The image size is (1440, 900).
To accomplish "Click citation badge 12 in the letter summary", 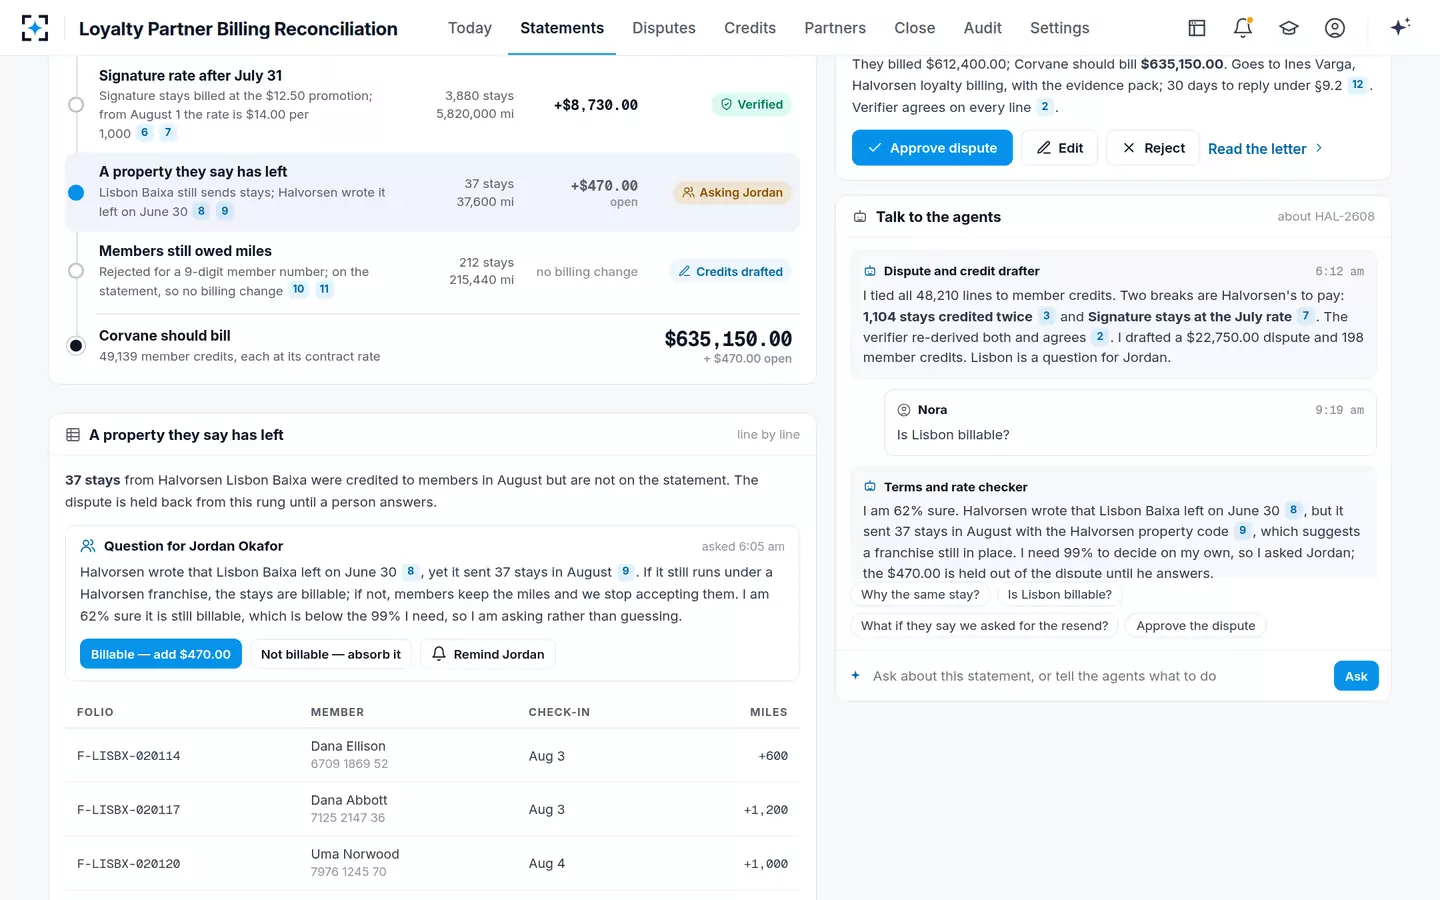I will coord(1357,85).
